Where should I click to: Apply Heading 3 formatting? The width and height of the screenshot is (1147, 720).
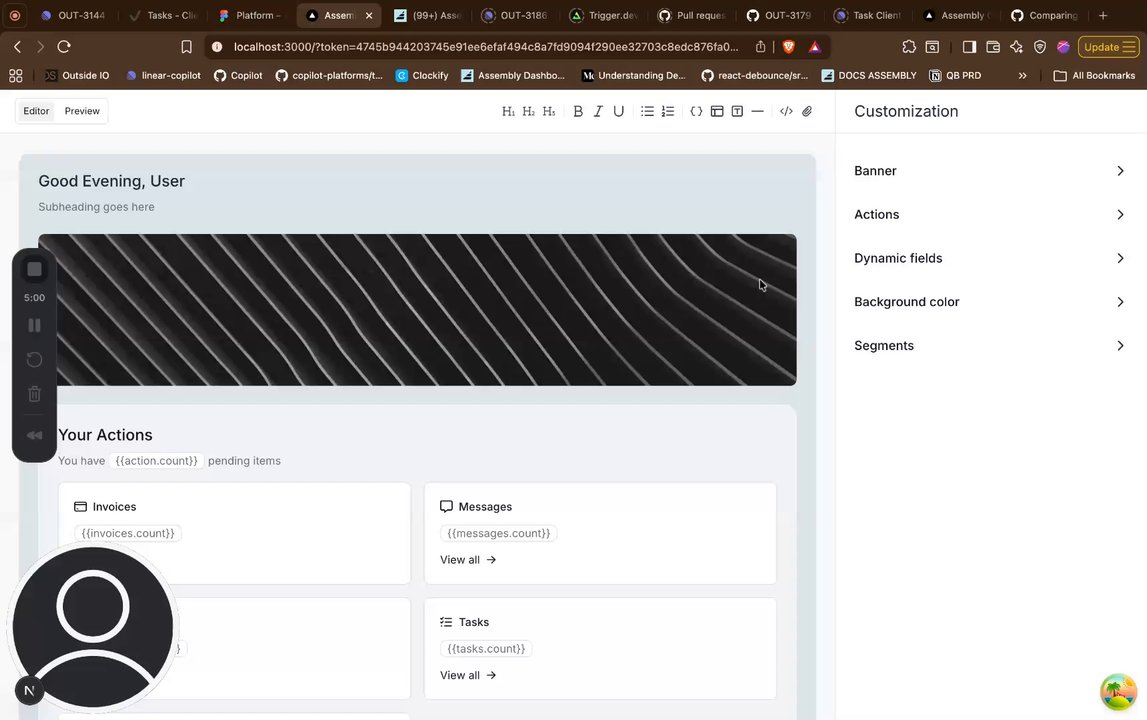(549, 111)
